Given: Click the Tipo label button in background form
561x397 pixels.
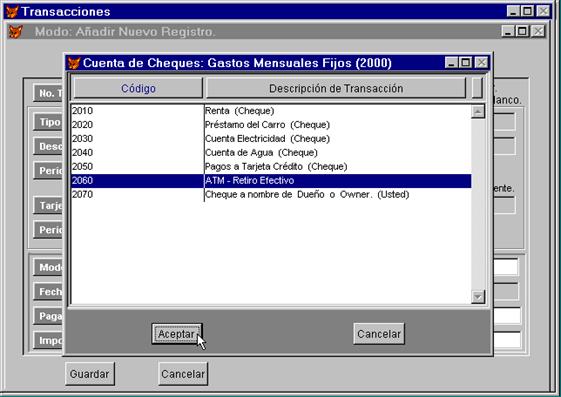Looking at the screenshot, I should tap(49, 122).
